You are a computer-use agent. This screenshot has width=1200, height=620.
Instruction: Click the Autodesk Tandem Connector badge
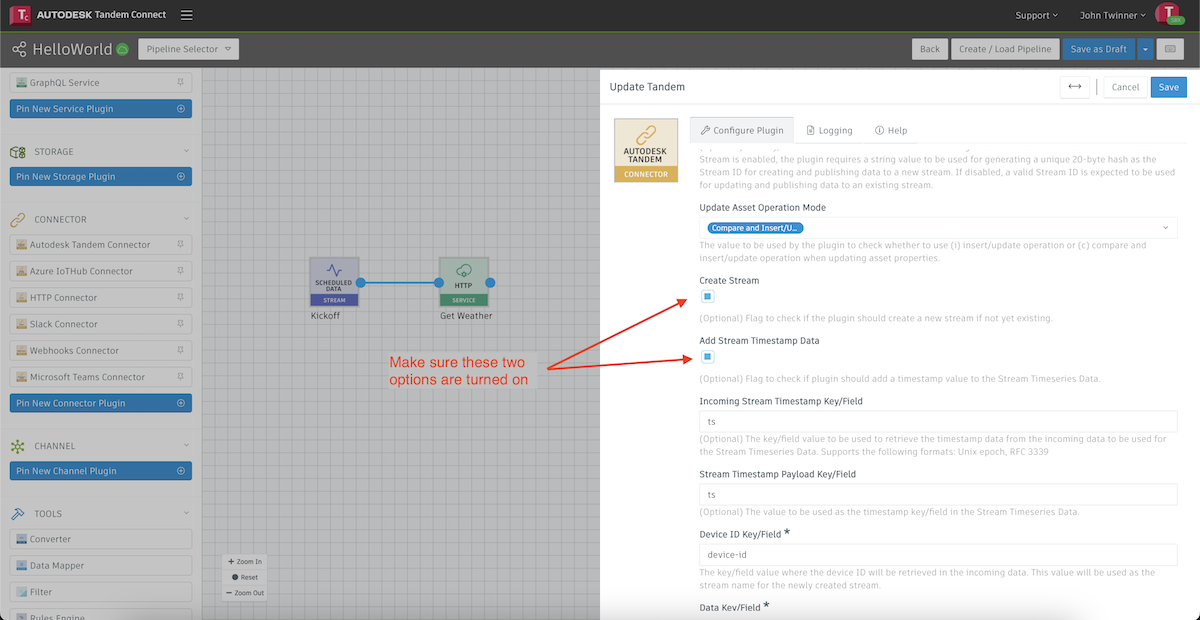tap(645, 150)
